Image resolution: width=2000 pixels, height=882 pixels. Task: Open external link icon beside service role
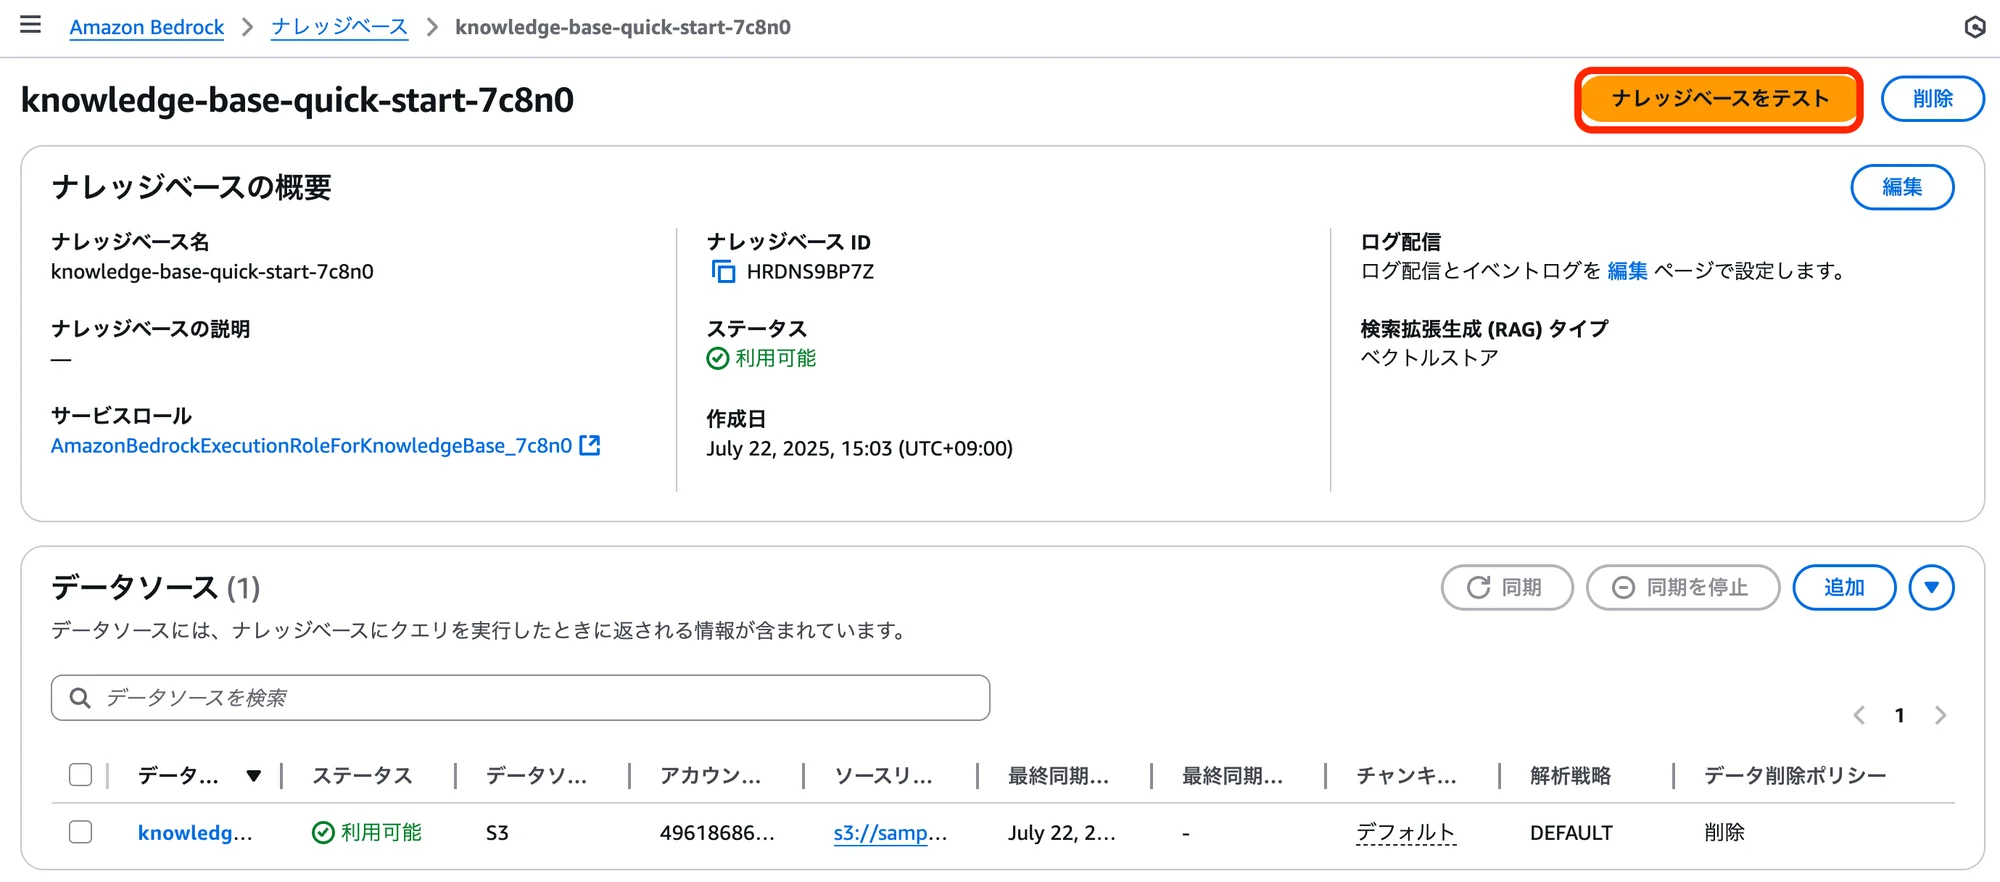[x=590, y=445]
